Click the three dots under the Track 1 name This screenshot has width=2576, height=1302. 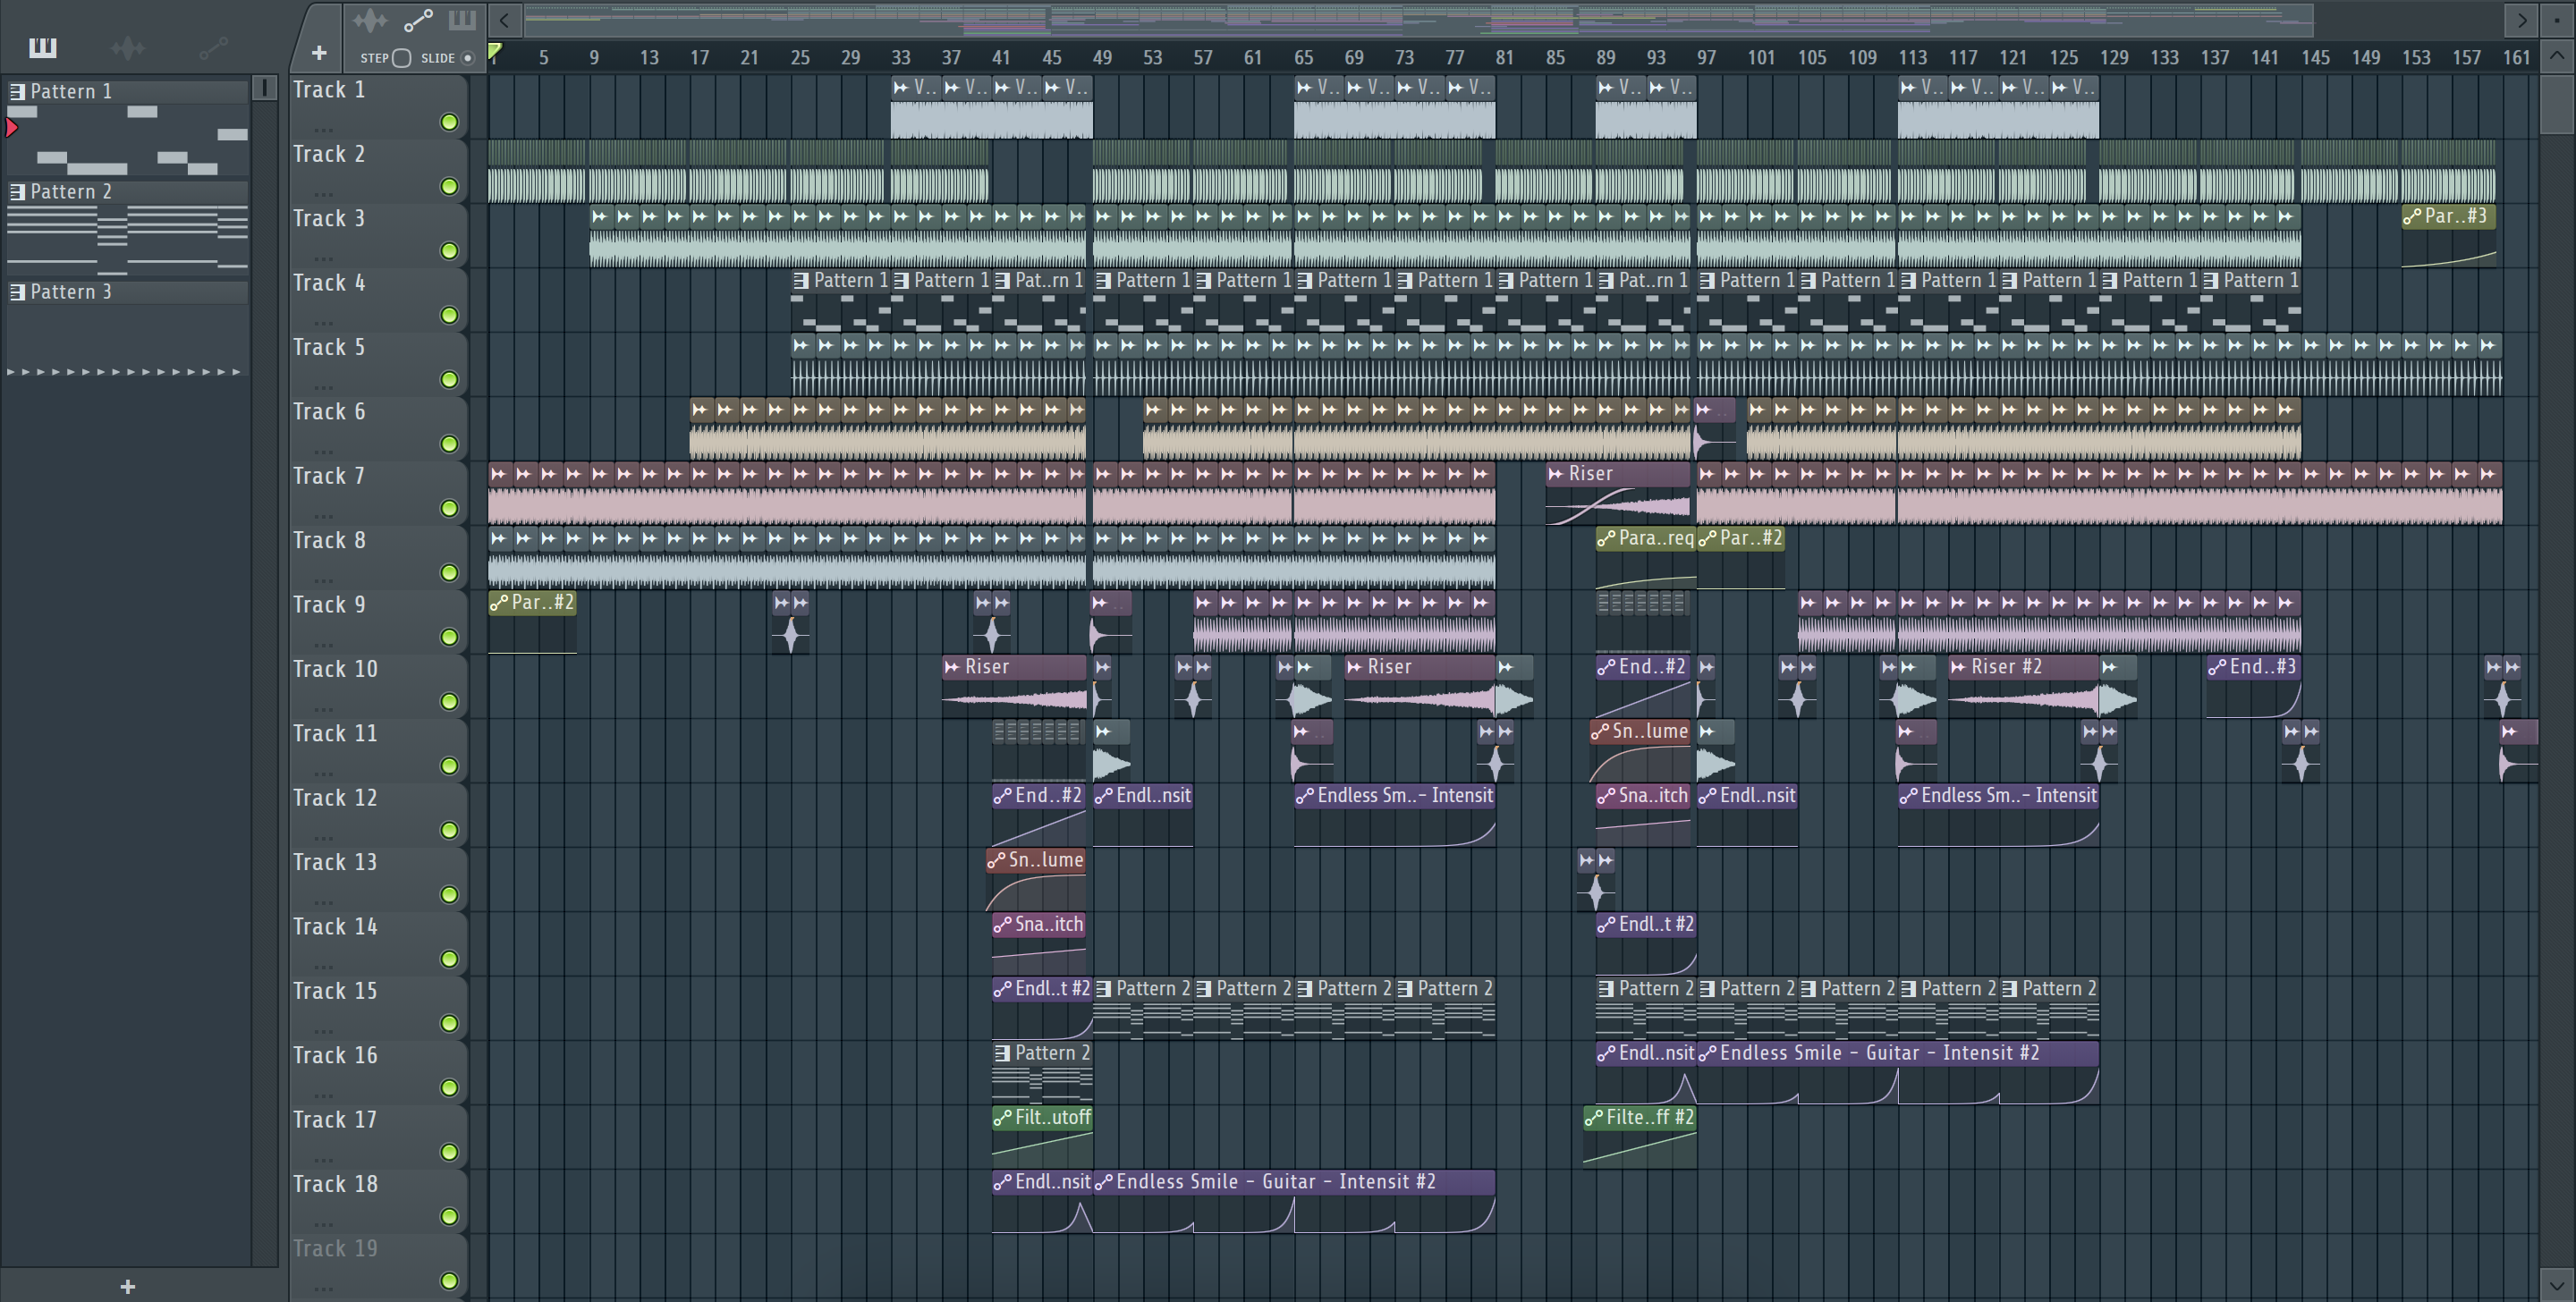click(323, 129)
